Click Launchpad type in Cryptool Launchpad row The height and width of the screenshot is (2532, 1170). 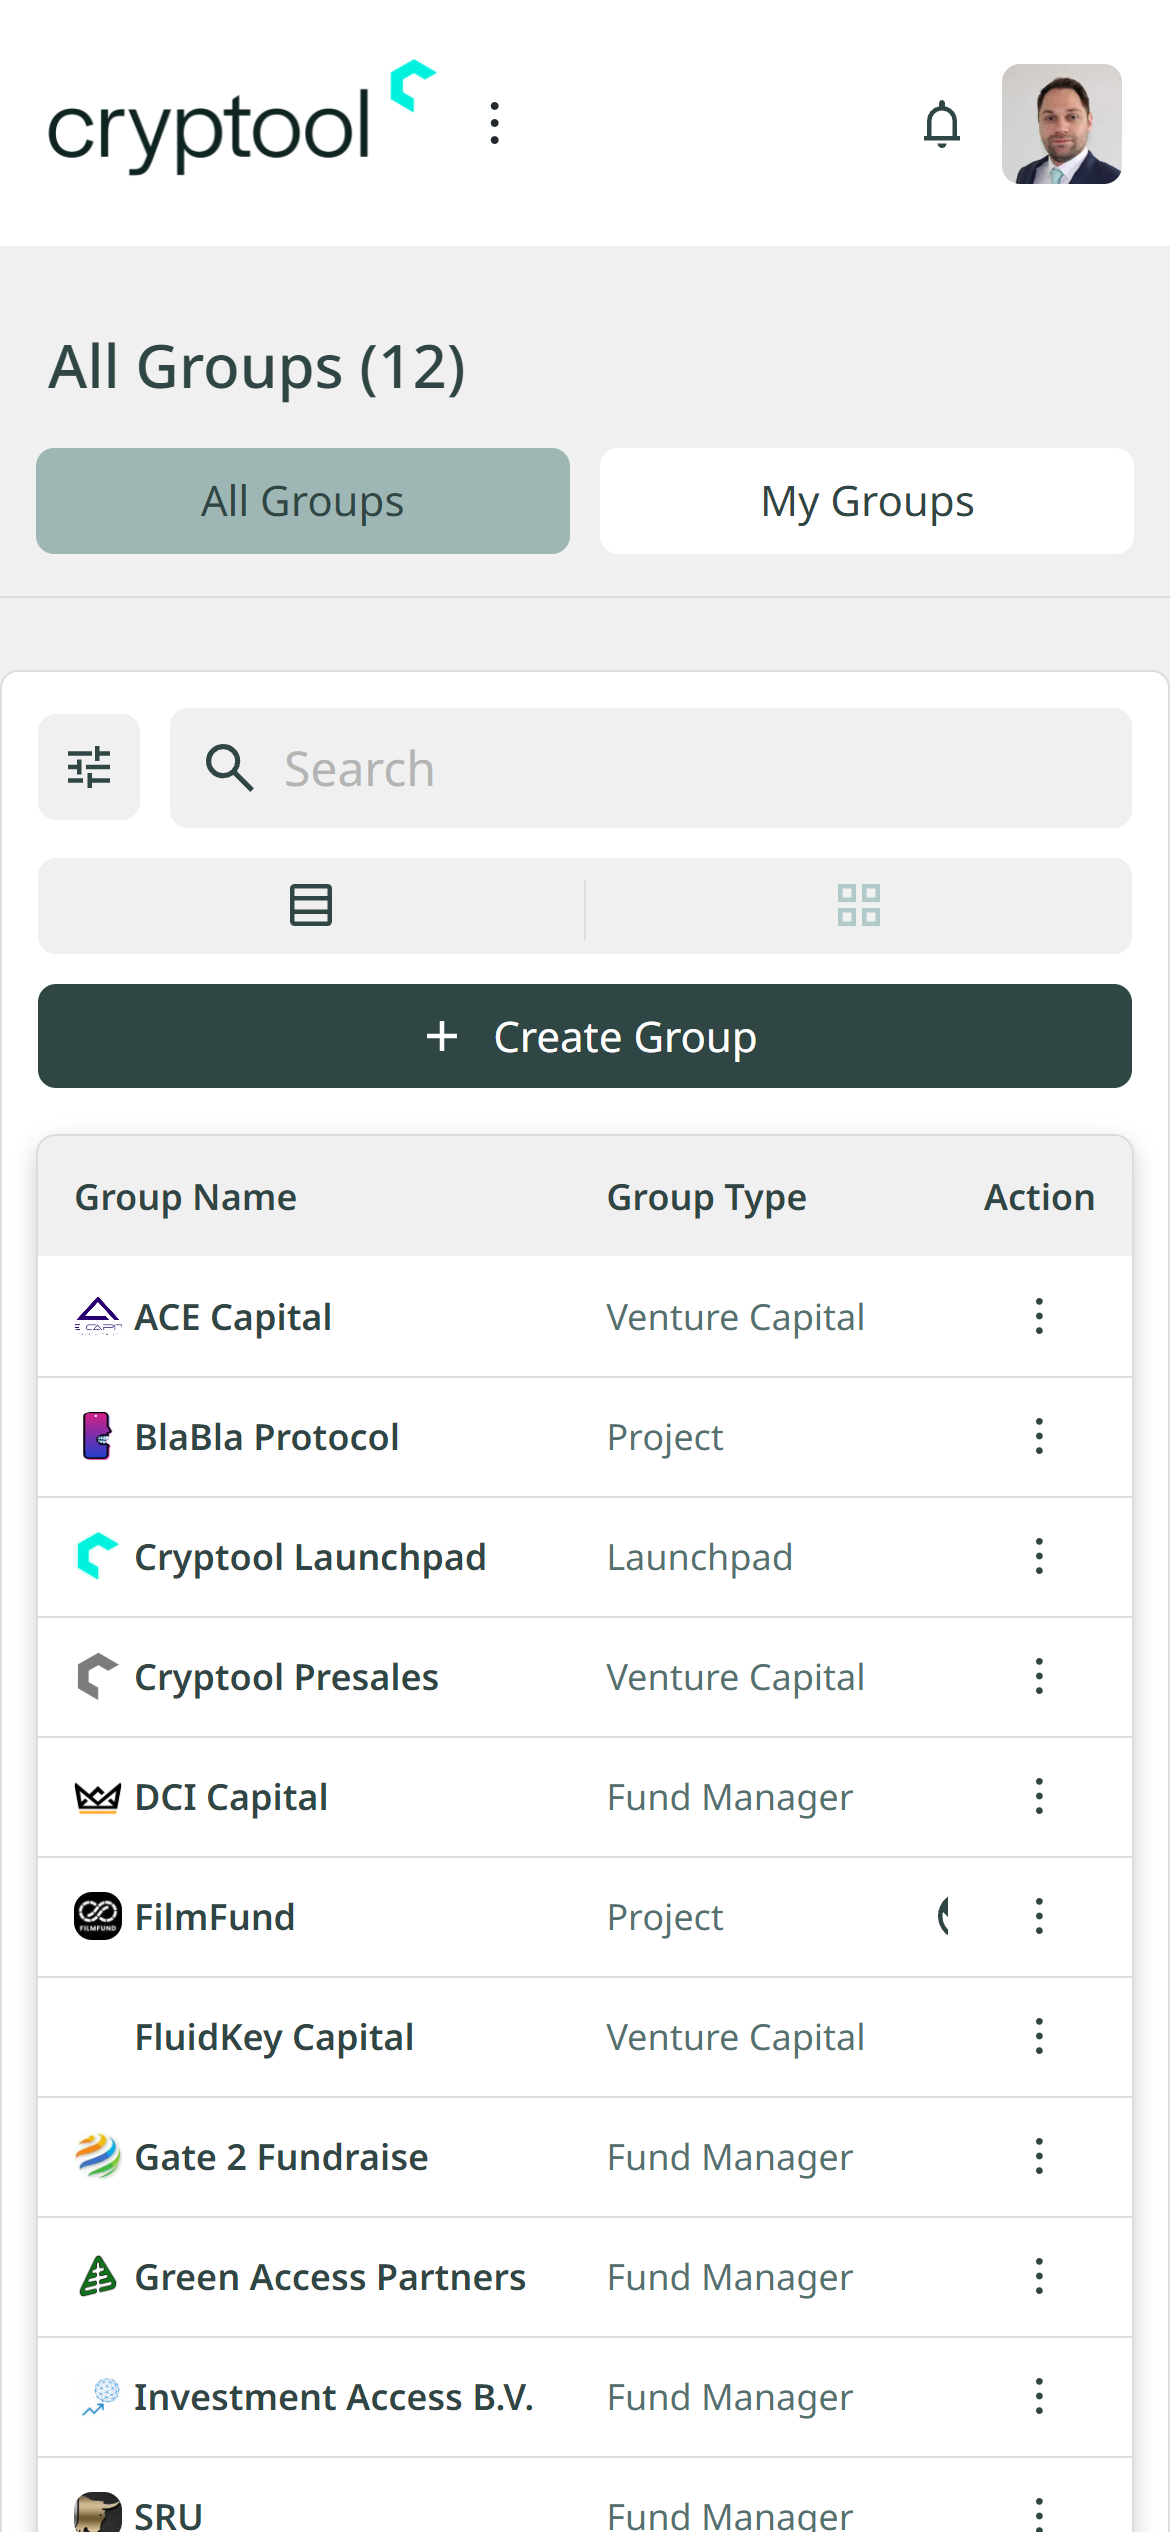point(700,1557)
